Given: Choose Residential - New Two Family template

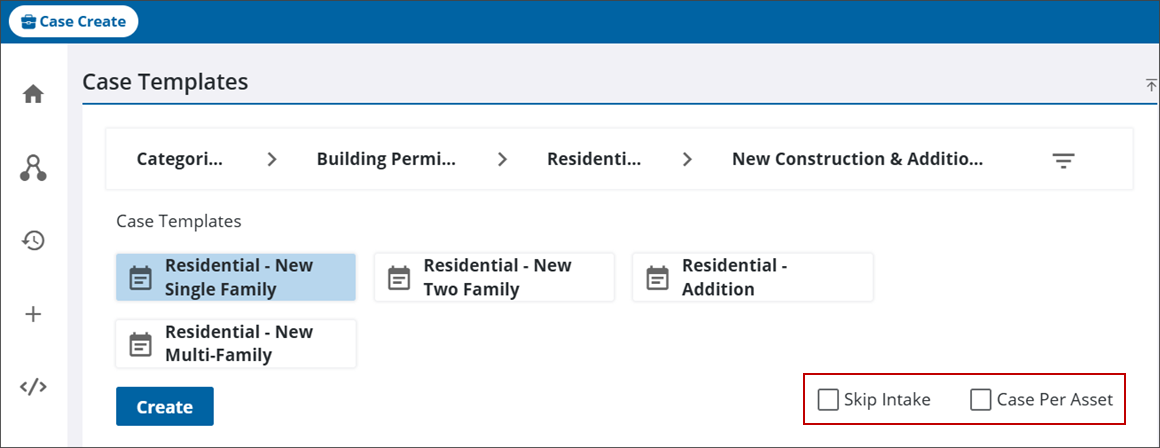Looking at the screenshot, I should 494,277.
